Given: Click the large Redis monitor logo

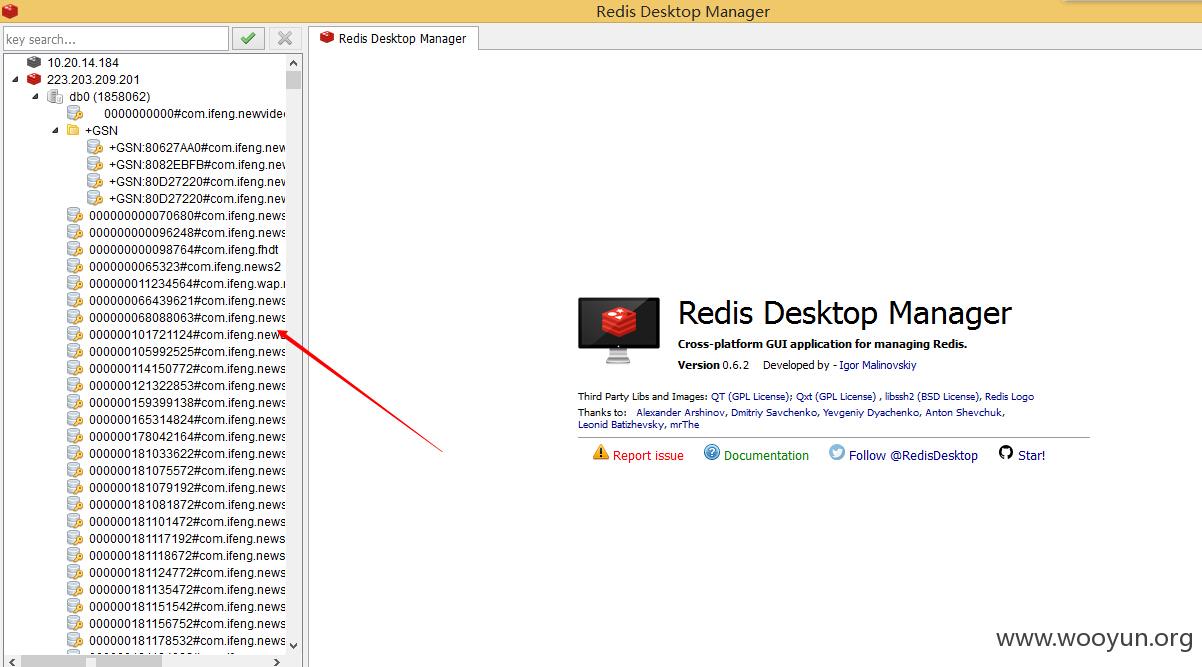Looking at the screenshot, I should [x=619, y=330].
